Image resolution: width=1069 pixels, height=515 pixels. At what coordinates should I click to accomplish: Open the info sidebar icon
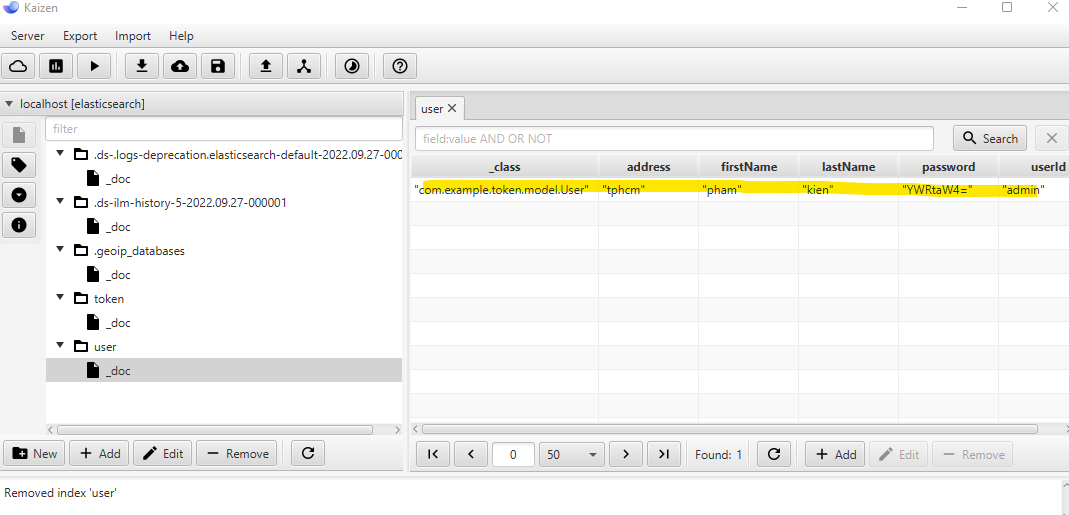point(19,224)
